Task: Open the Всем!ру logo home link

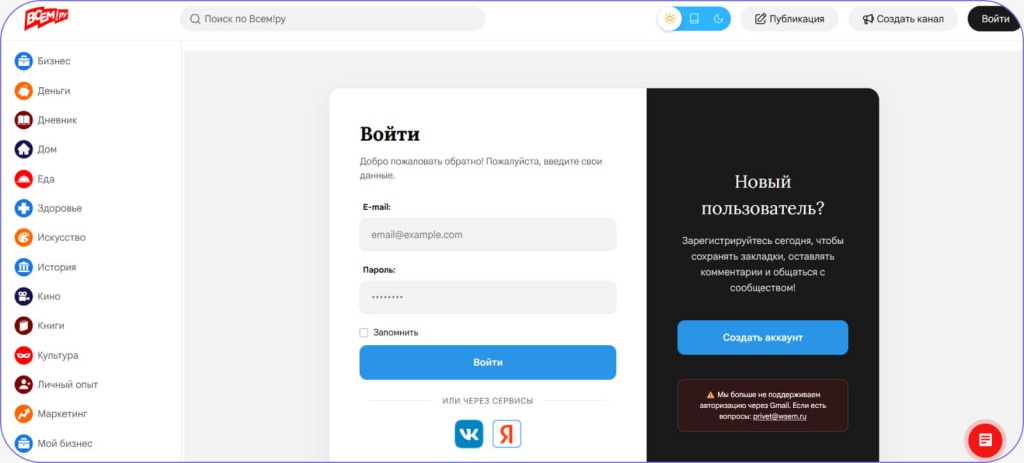Action: coord(46,18)
